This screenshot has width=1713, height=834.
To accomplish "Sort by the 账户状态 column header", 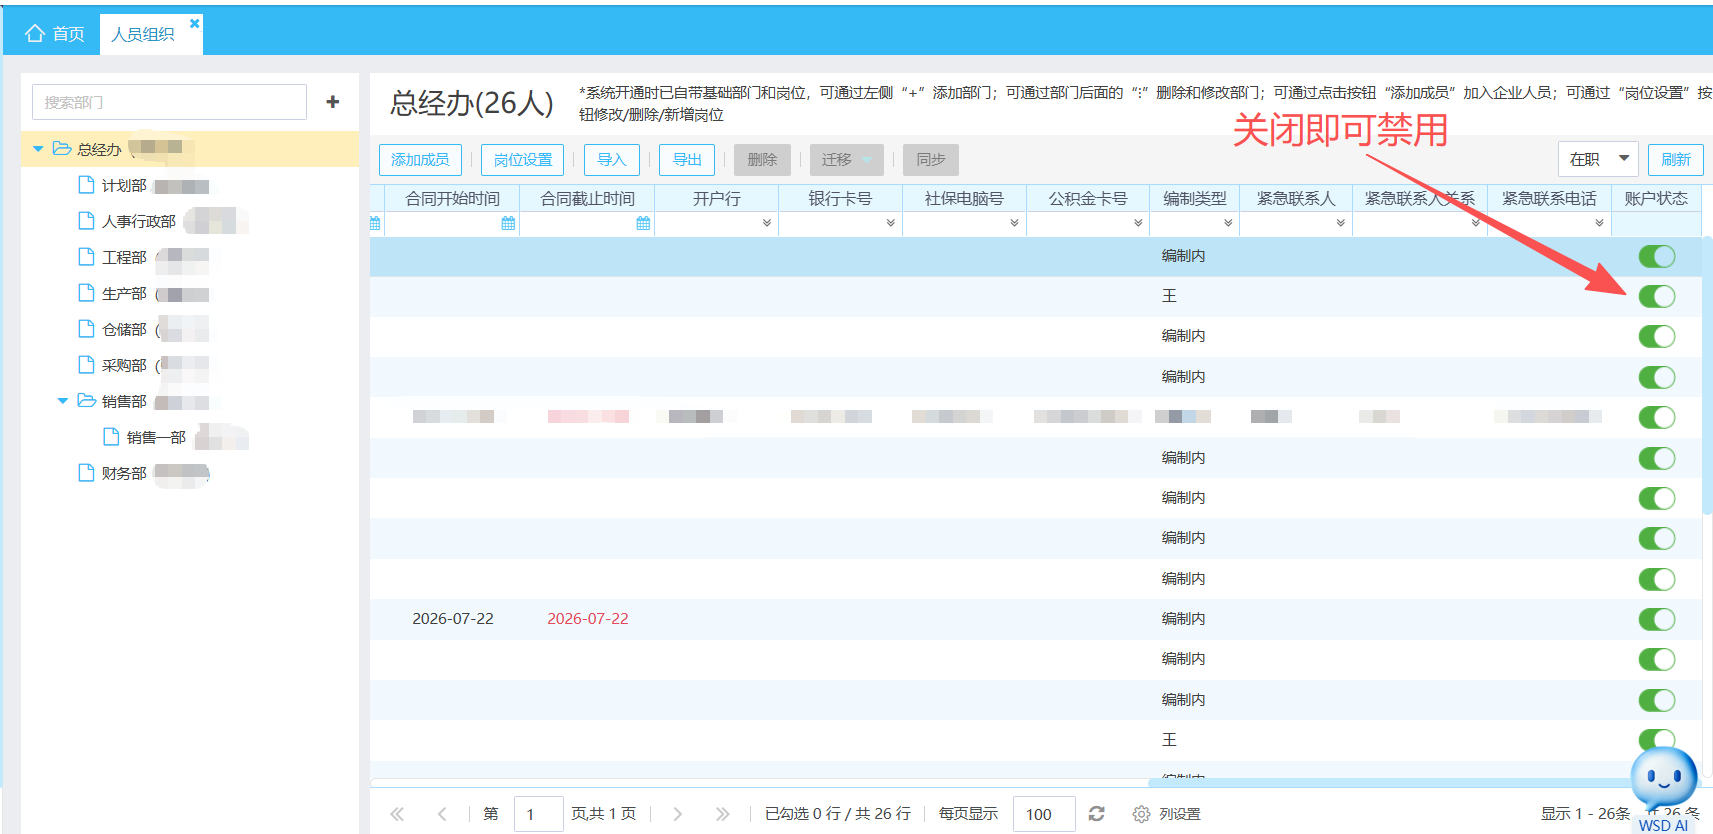I will [1656, 199].
